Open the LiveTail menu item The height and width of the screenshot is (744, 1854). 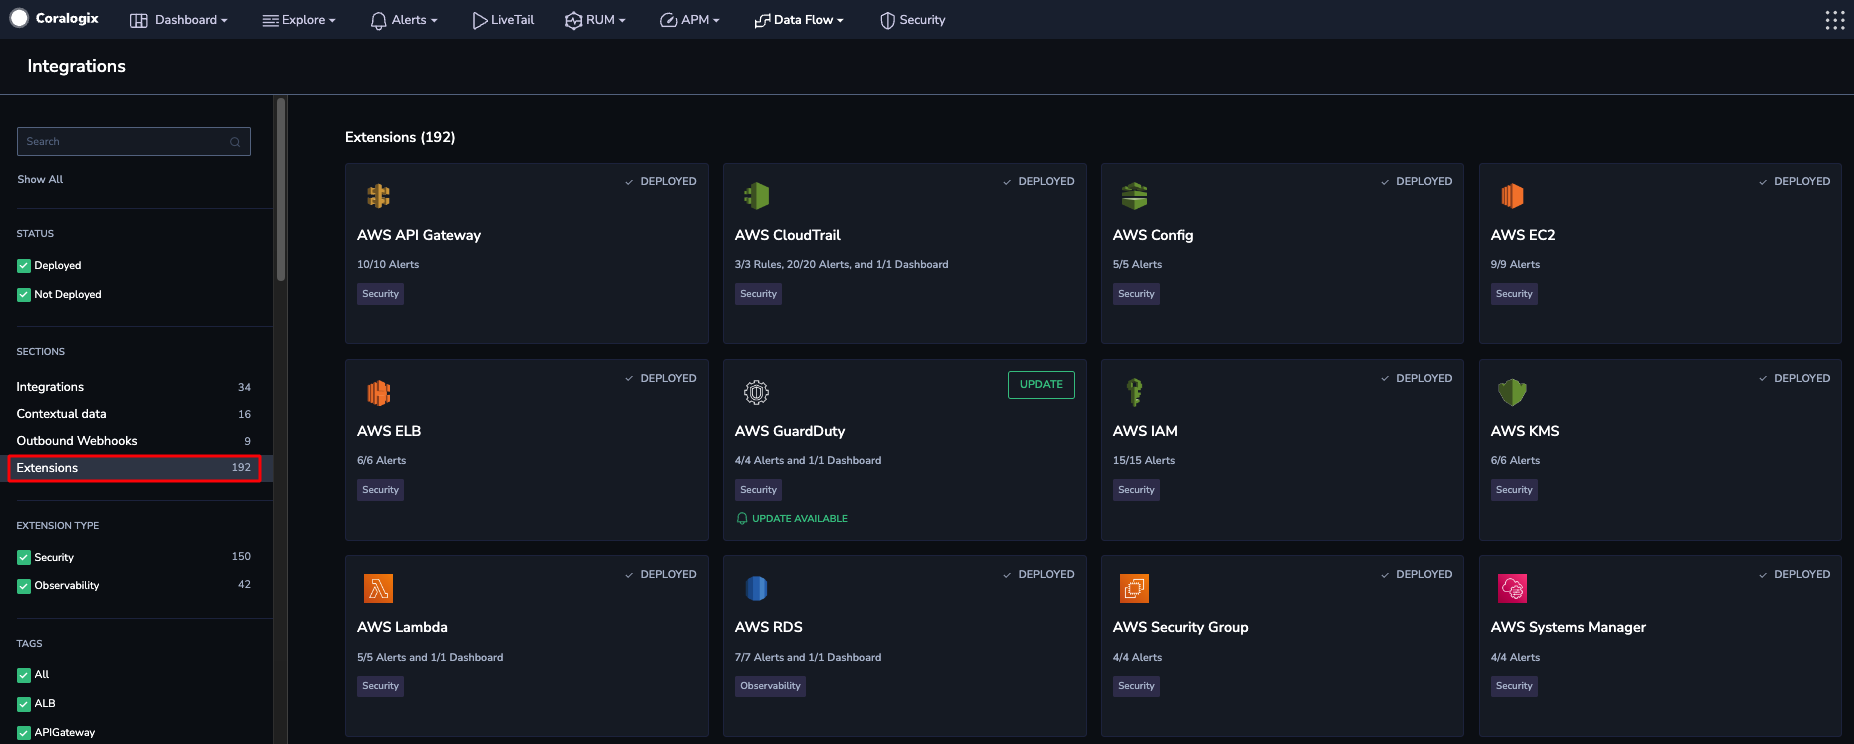pos(503,20)
